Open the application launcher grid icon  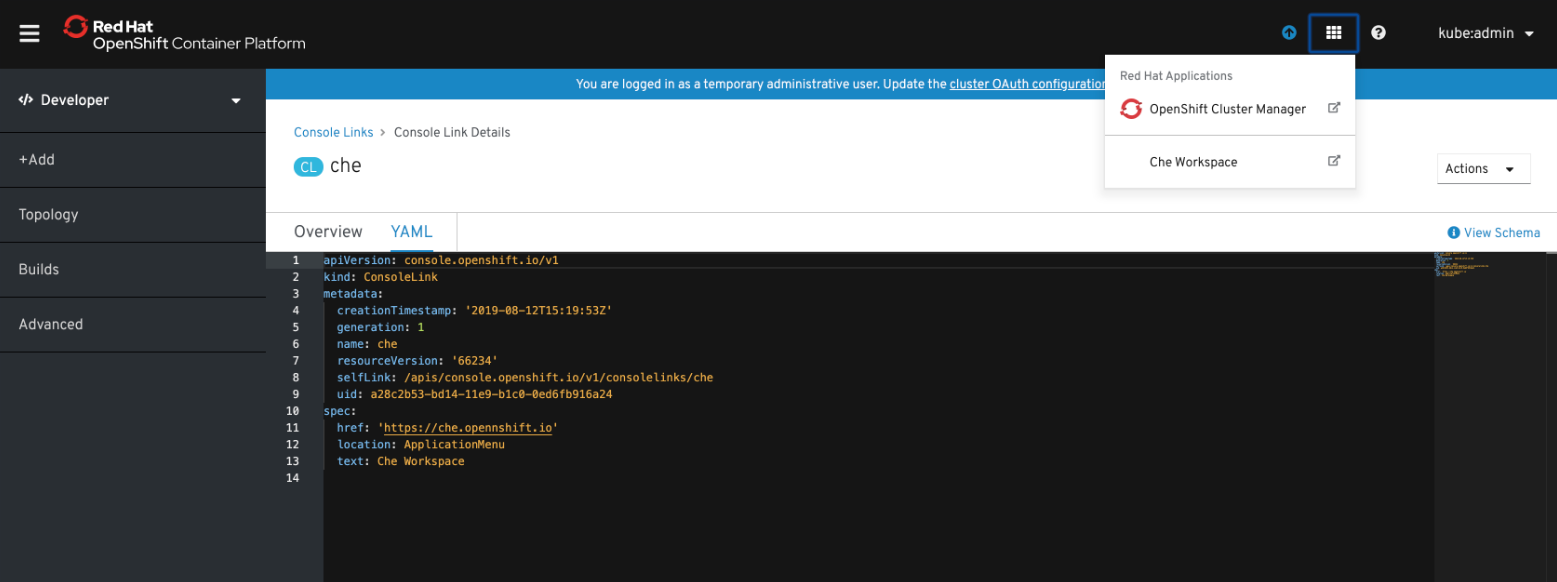click(x=1333, y=33)
